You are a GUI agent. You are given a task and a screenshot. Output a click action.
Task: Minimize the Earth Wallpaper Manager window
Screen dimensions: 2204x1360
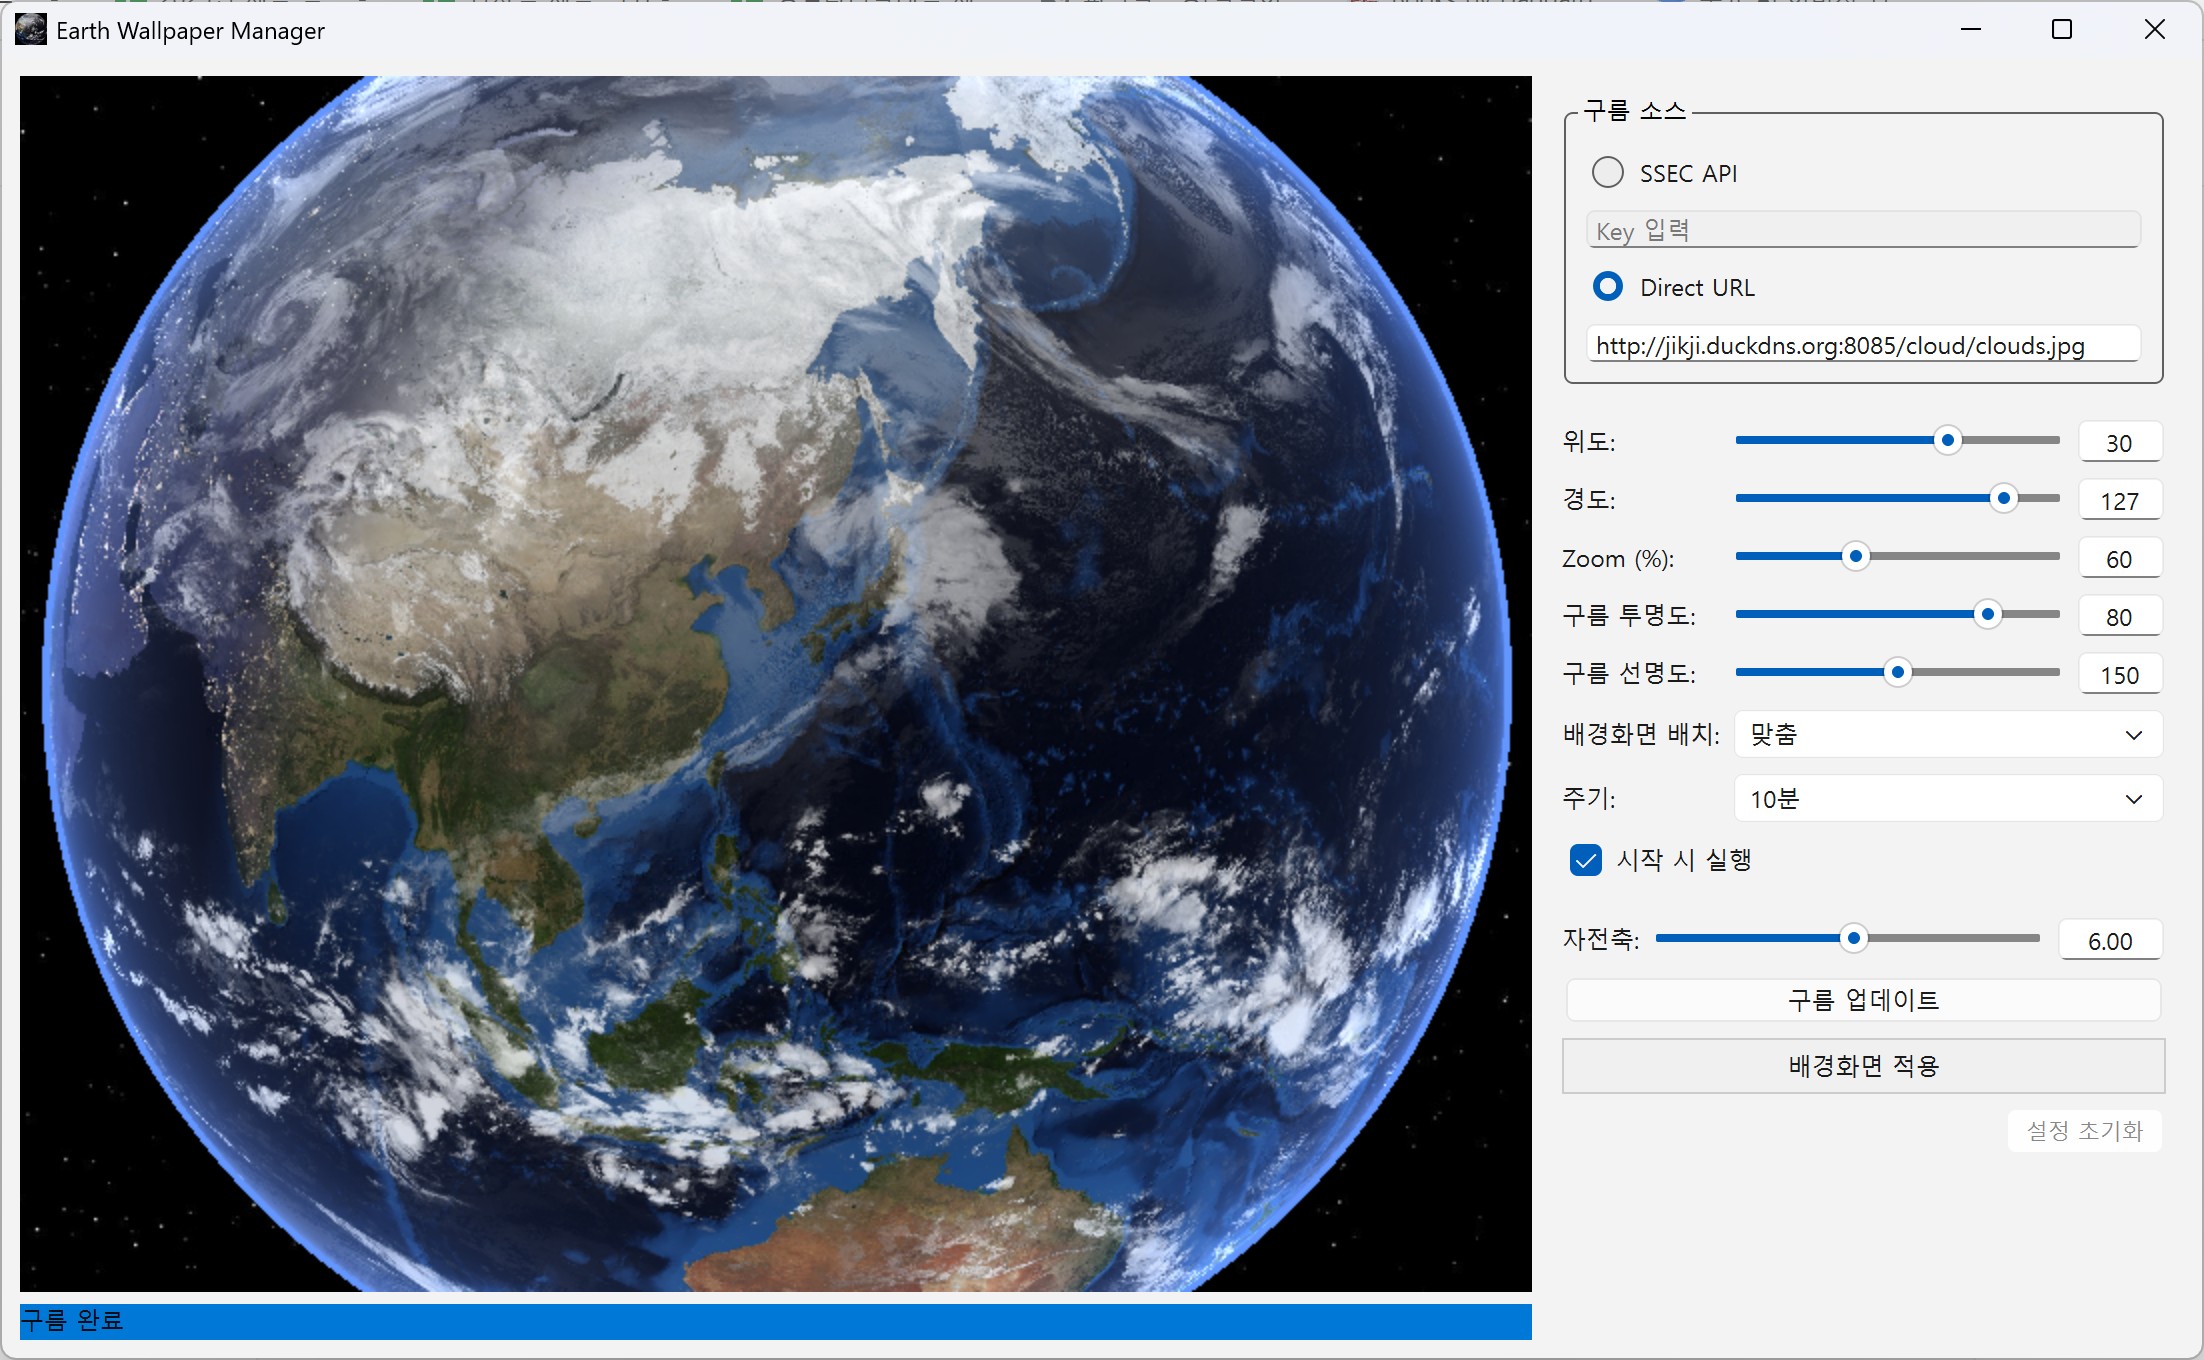1971,30
